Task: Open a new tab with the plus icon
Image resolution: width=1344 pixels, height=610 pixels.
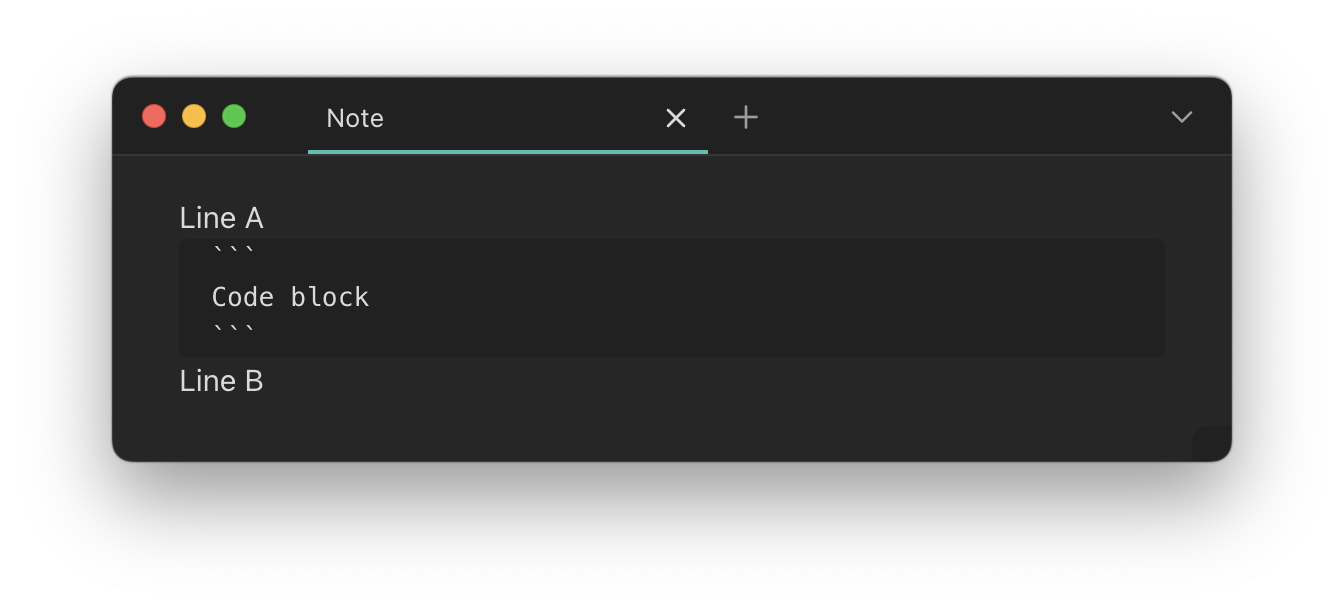Action: 746,118
